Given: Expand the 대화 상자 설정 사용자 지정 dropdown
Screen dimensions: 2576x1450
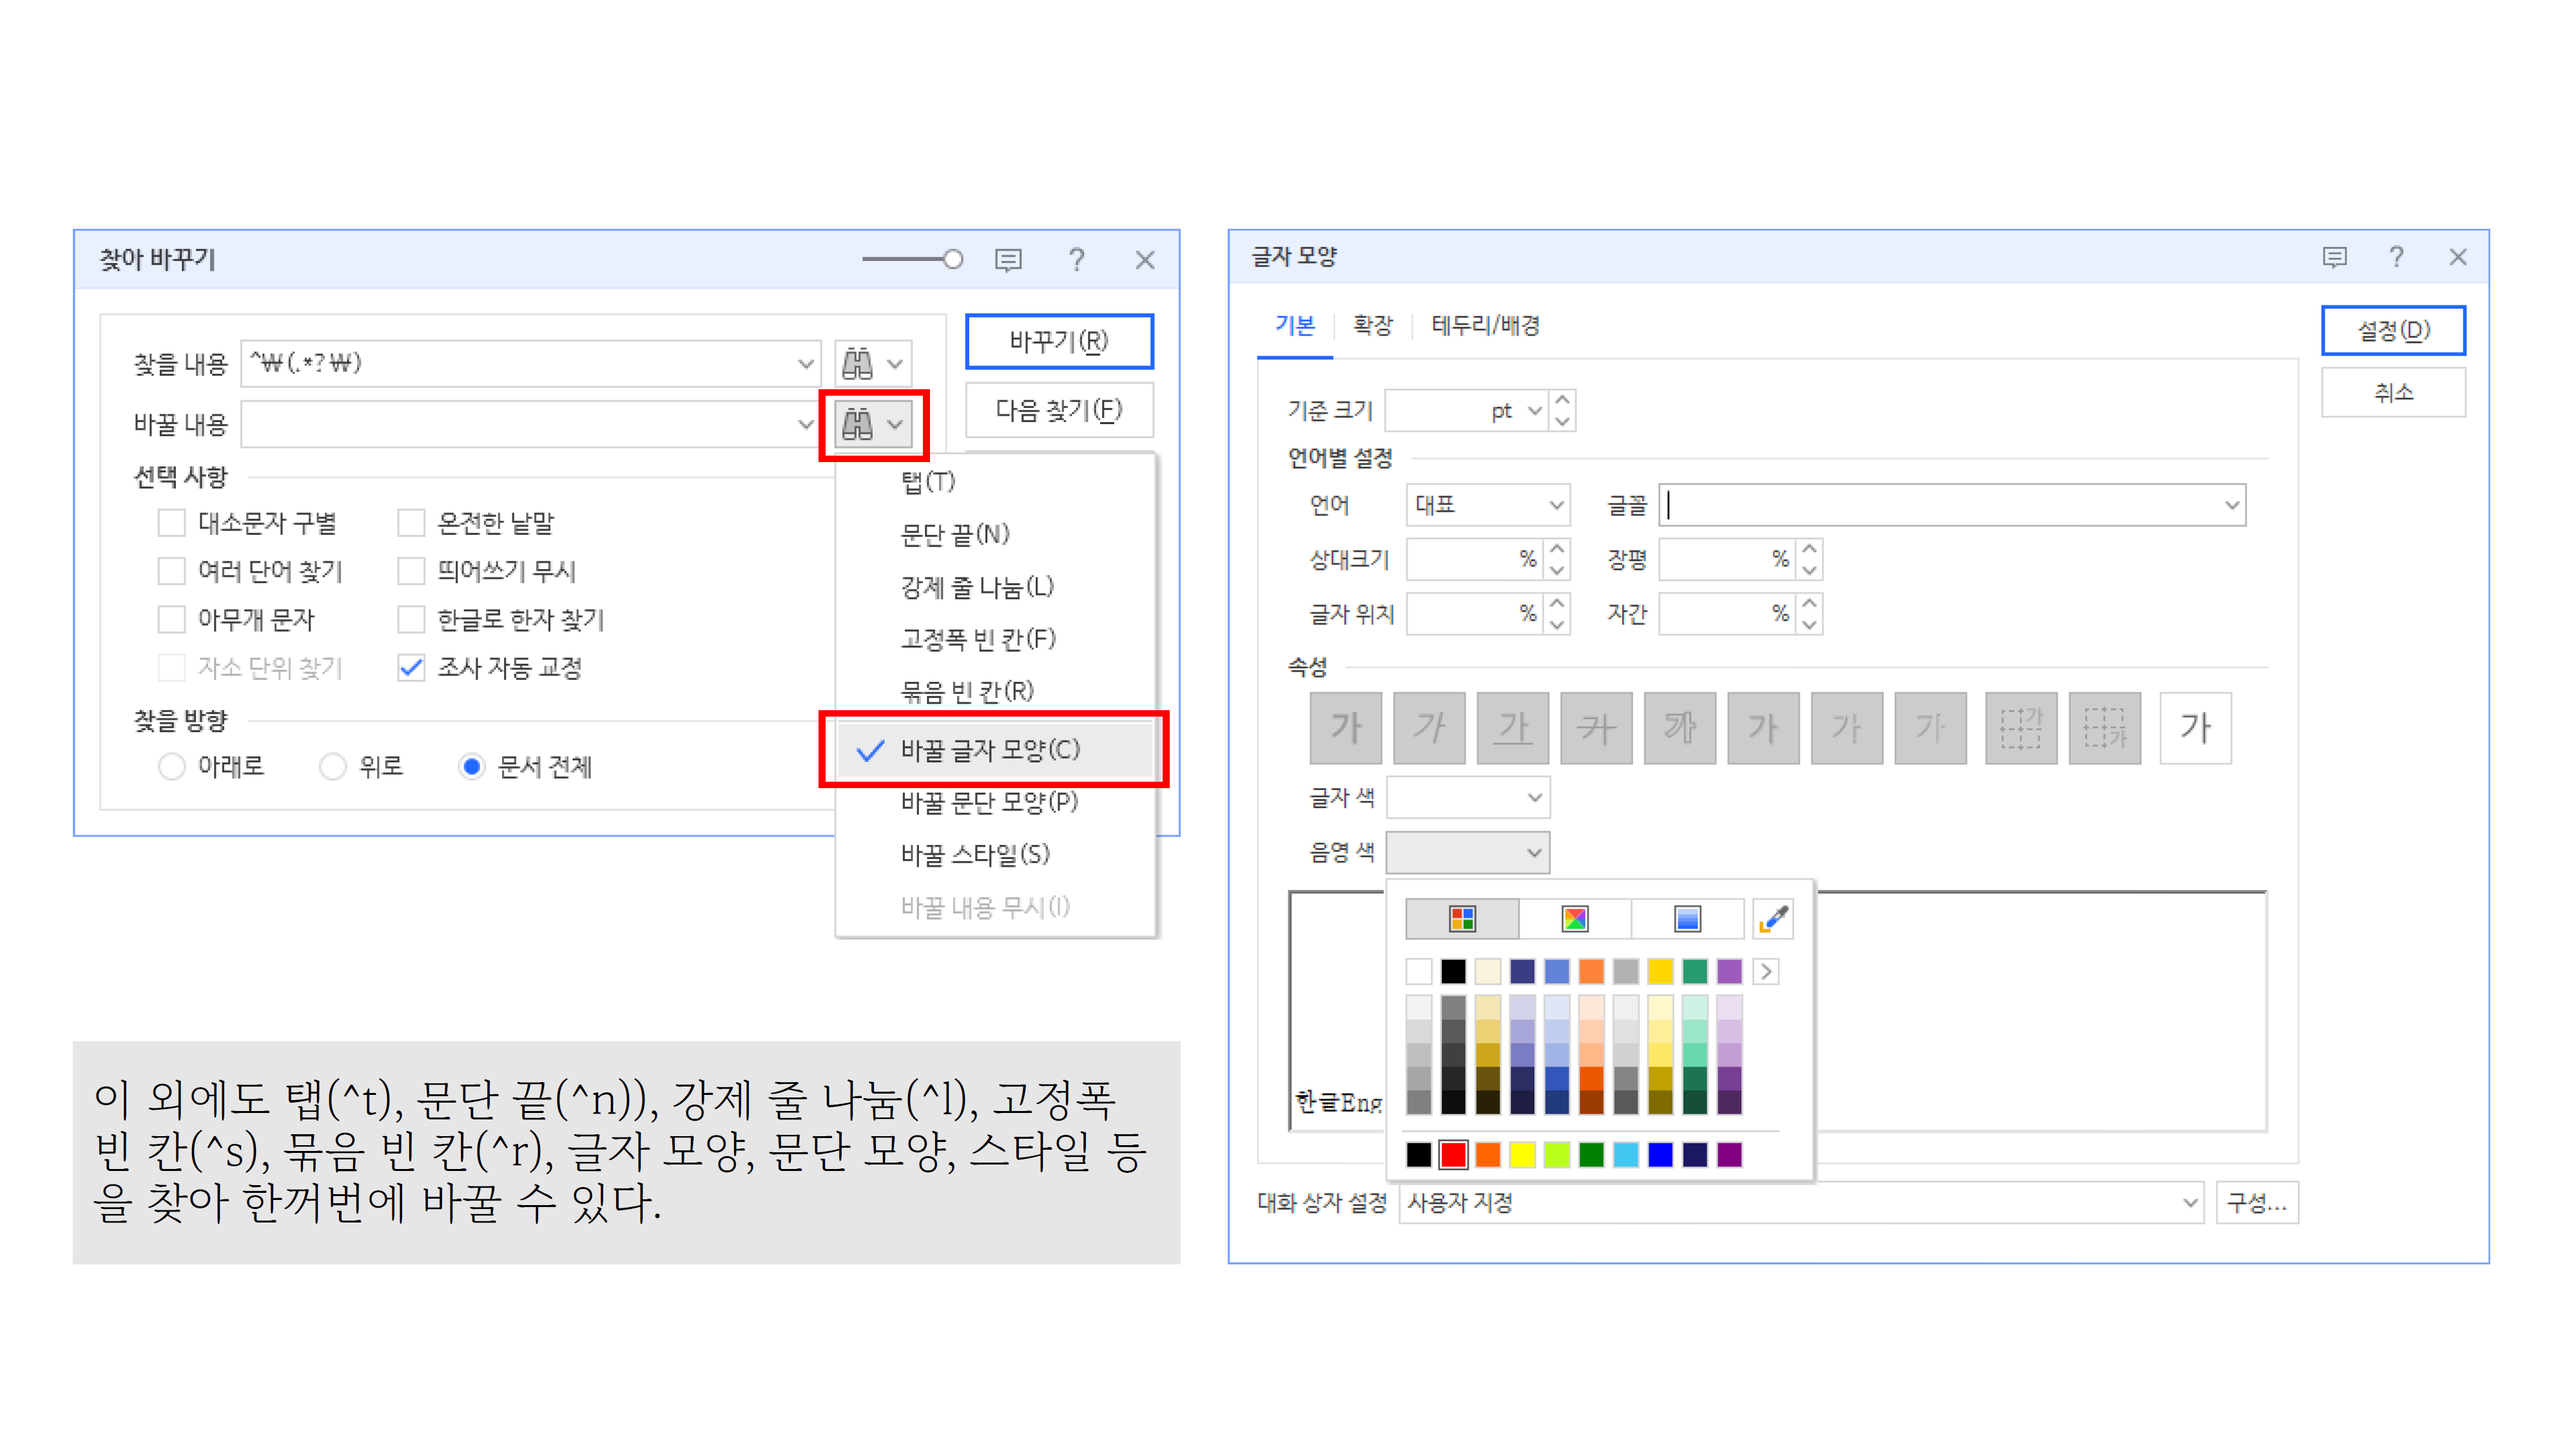Looking at the screenshot, I should coord(2188,1203).
